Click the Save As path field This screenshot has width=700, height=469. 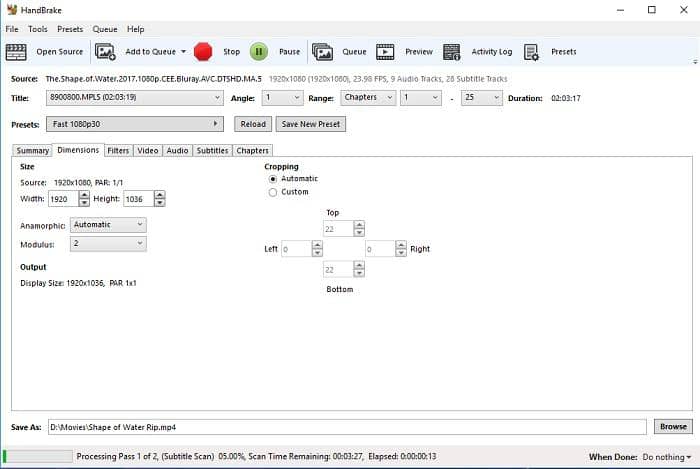click(x=347, y=427)
